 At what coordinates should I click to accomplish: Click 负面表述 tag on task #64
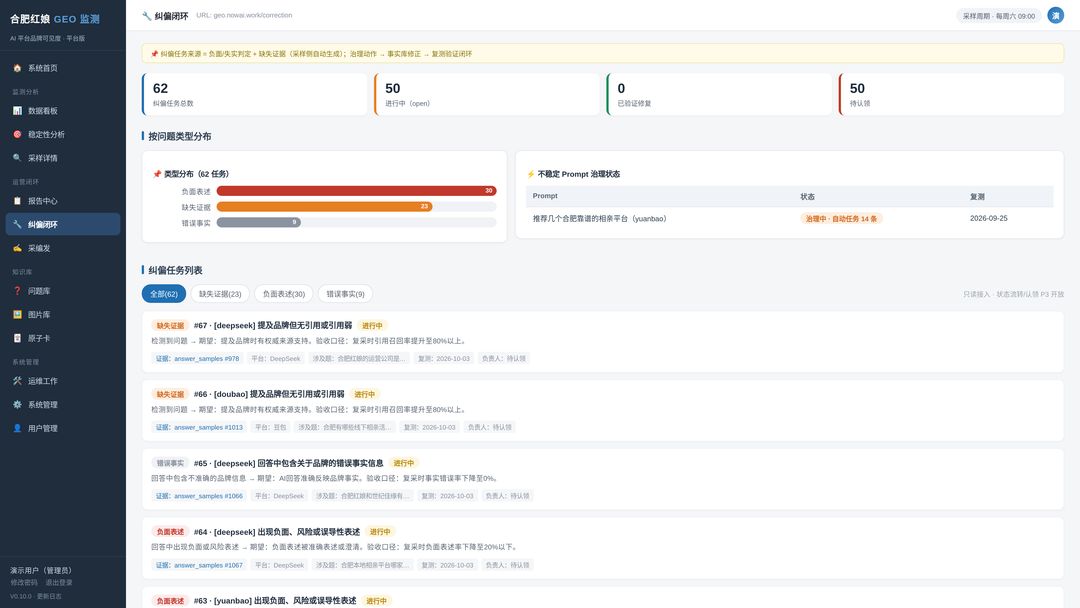170,532
